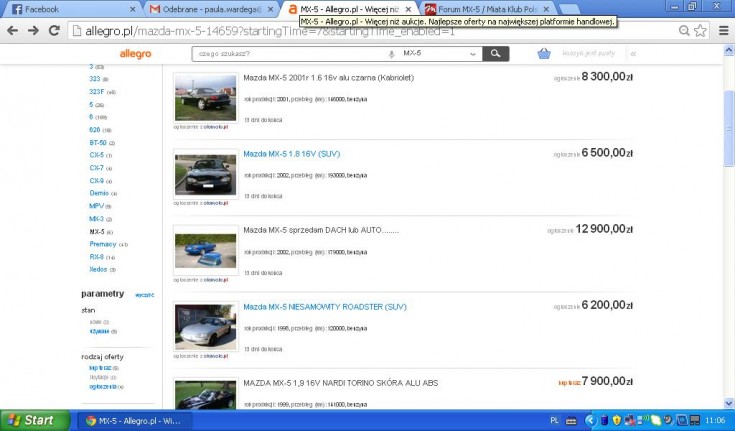Open the Mazda MX-5 2001r 1.6 16v listing title
Screen dimensions: 735x431
point(329,78)
